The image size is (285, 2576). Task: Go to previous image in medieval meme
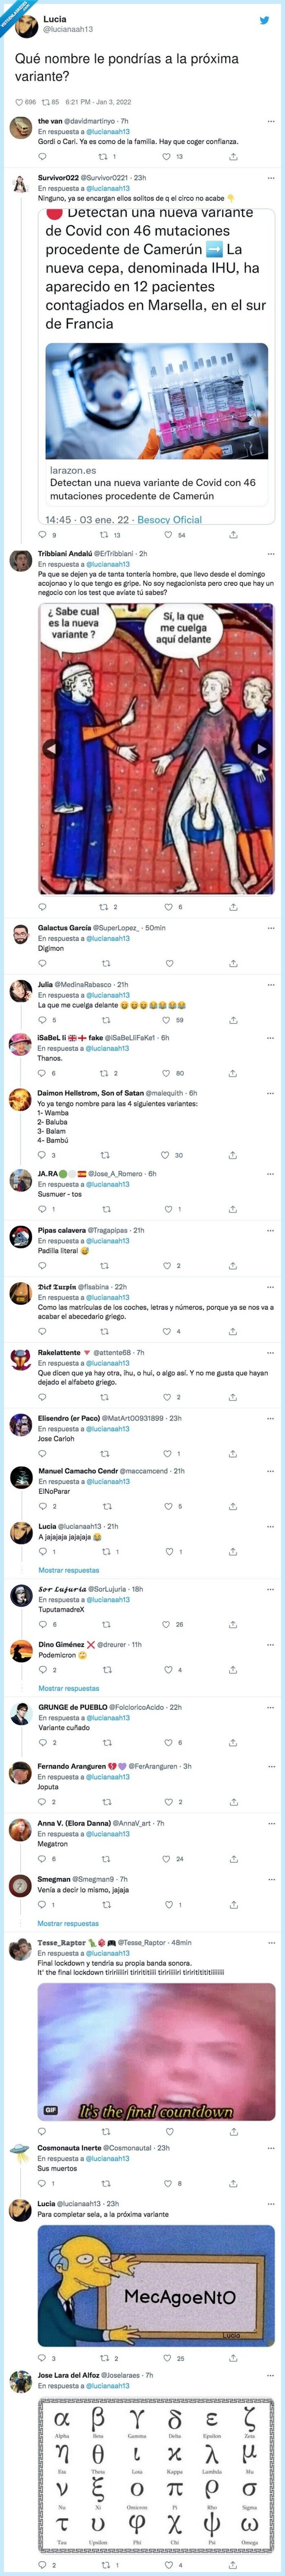coord(49,748)
